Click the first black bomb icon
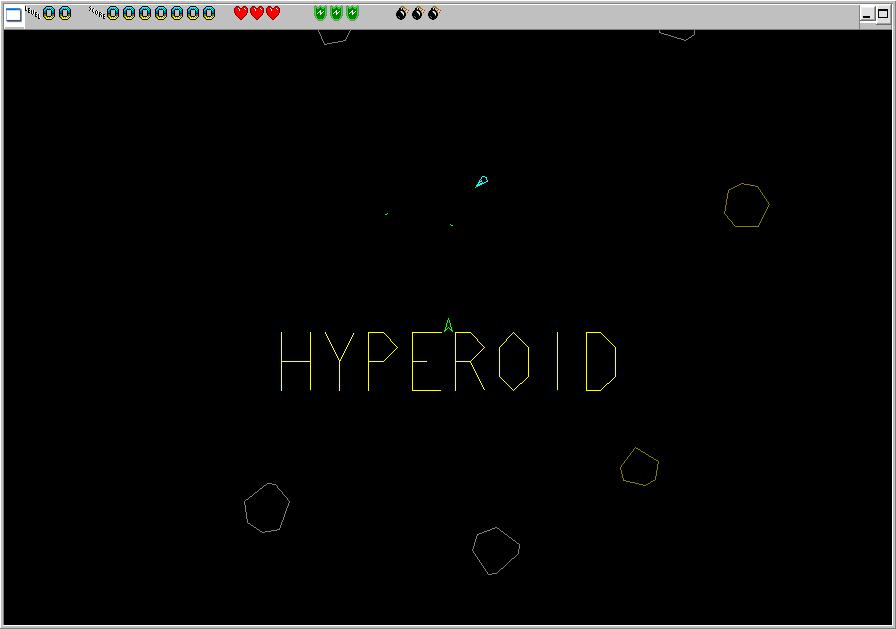The height and width of the screenshot is (629, 896). pos(401,13)
